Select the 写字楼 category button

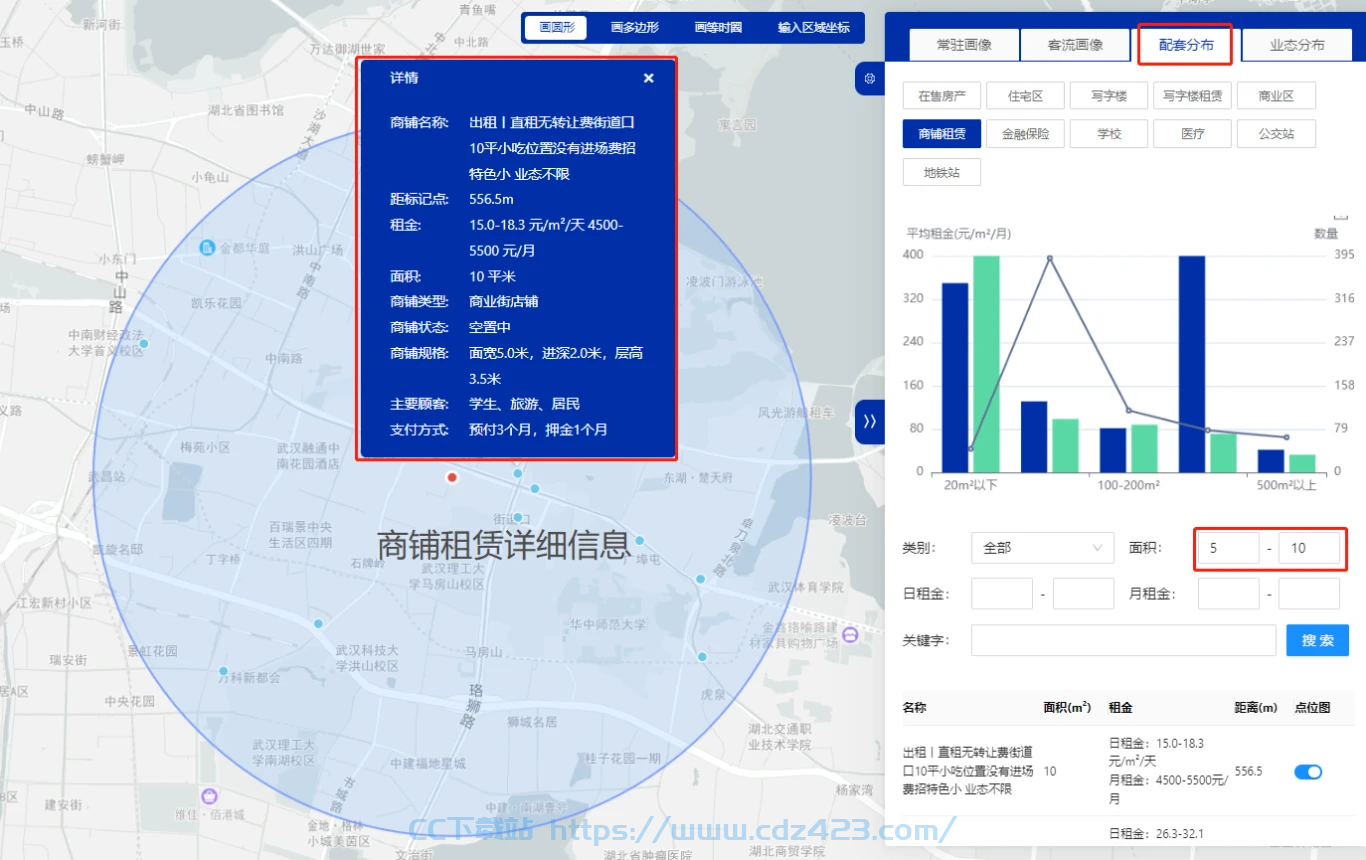pyautogui.click(x=1109, y=96)
